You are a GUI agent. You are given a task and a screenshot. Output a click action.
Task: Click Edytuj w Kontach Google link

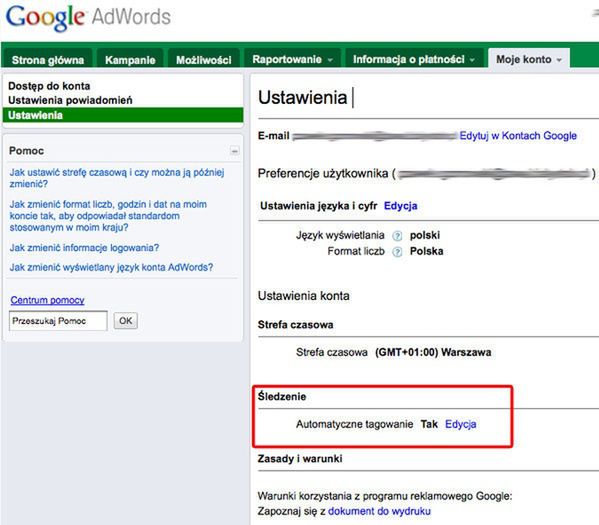coord(518,136)
